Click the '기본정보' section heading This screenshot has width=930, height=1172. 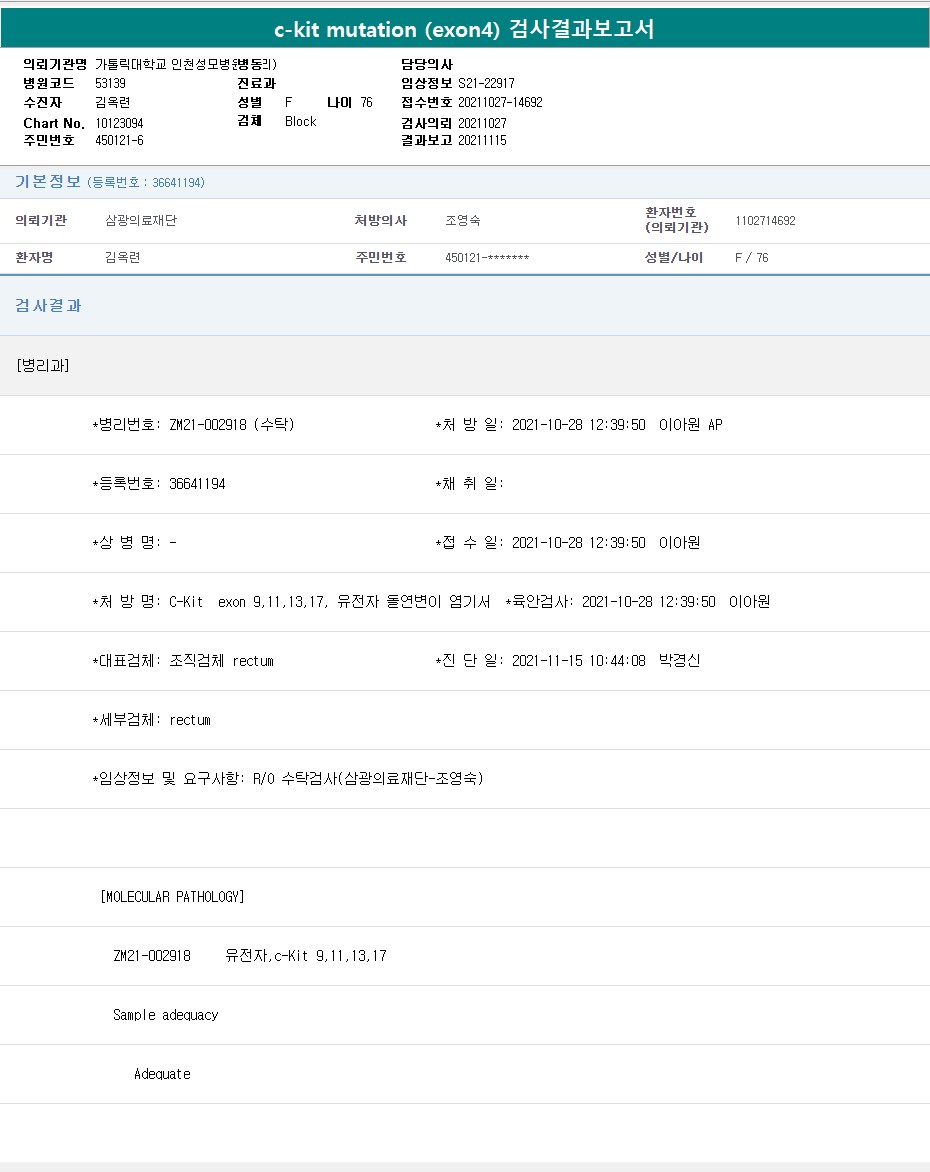48,182
